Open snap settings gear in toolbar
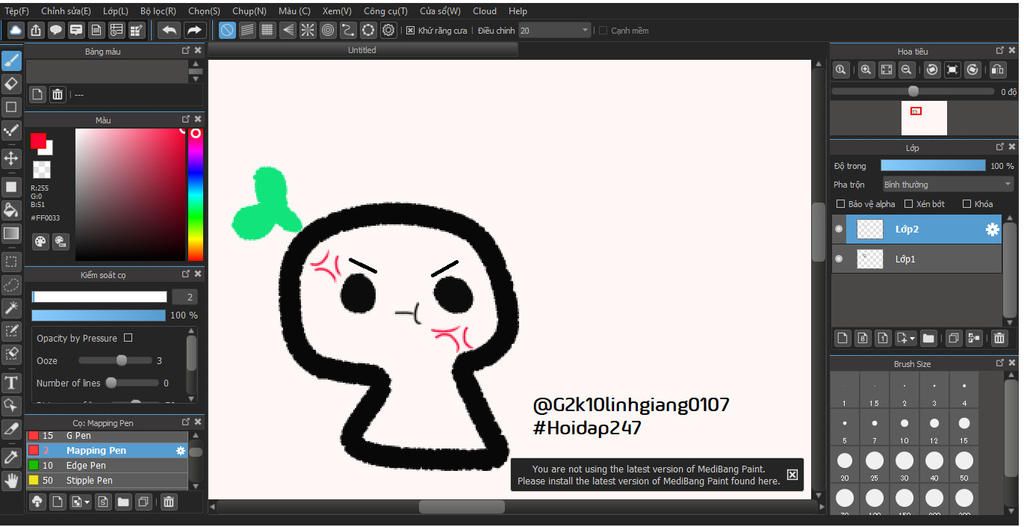This screenshot has width=1024, height=527. (x=389, y=30)
